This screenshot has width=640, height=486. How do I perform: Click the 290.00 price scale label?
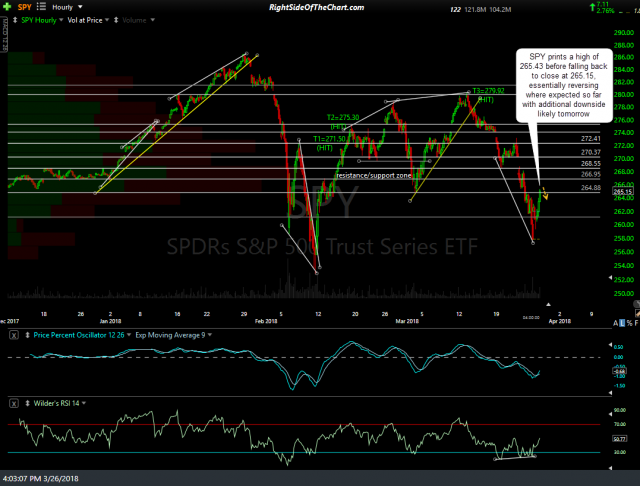(624, 33)
